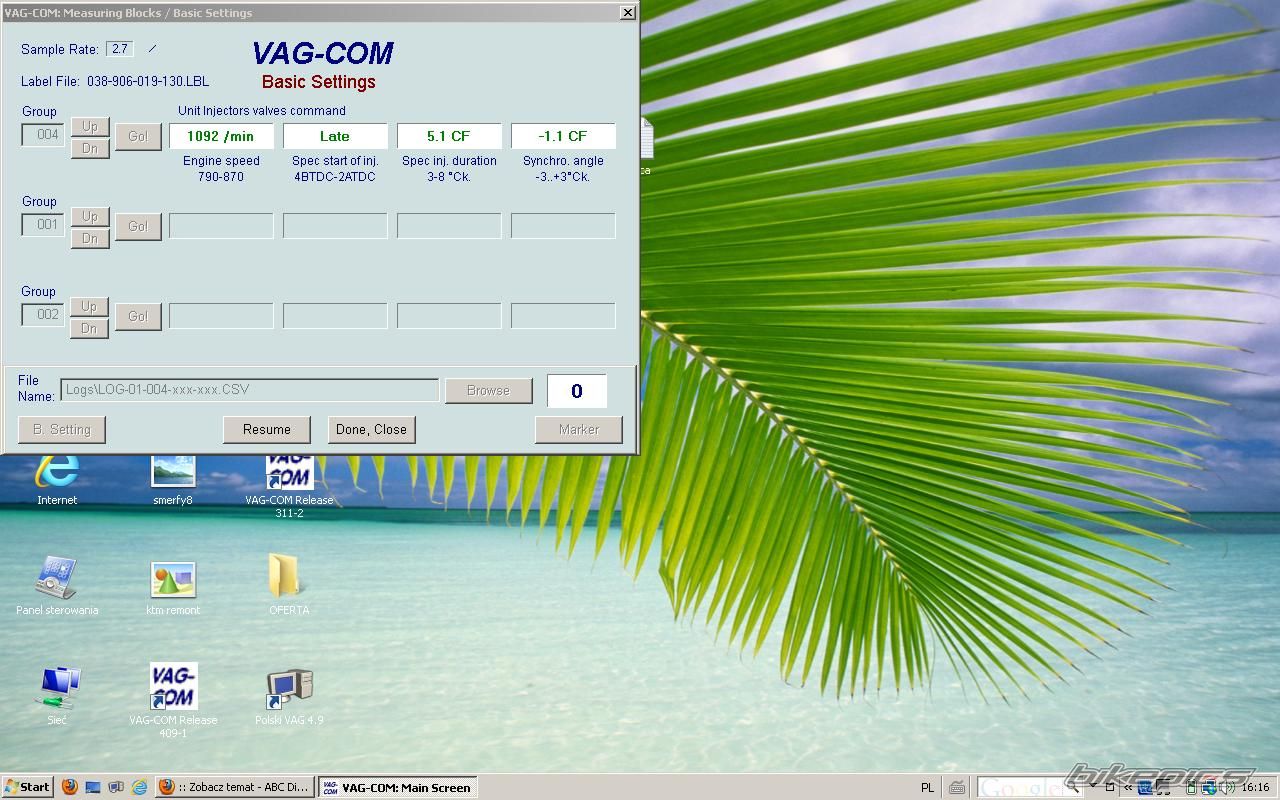Open the Start menu
The height and width of the screenshot is (800, 1280).
(28, 787)
